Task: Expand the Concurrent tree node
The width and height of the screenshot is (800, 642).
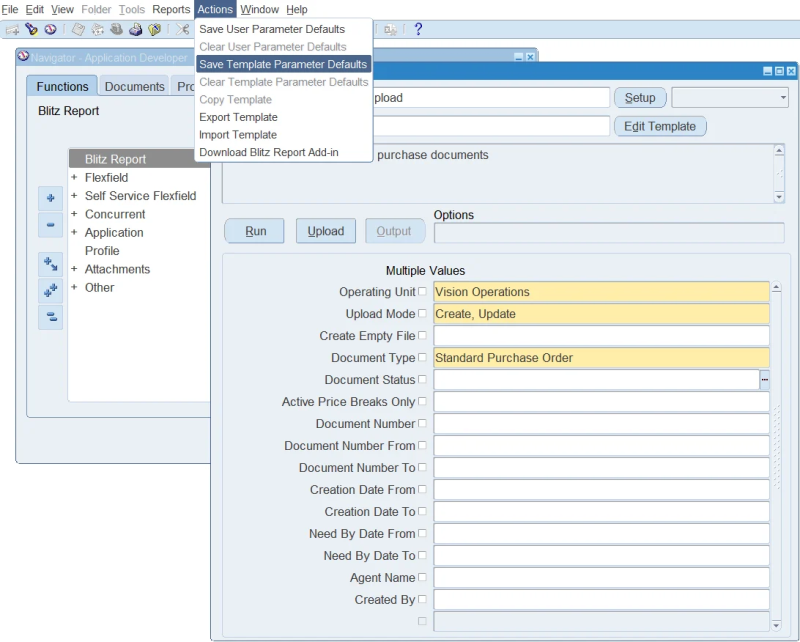Action: tap(74, 214)
